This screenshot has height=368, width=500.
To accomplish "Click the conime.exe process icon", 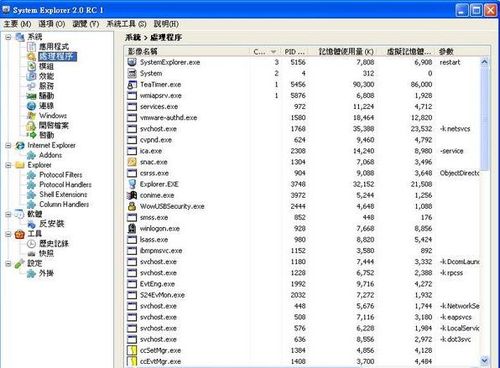I will [132, 195].
